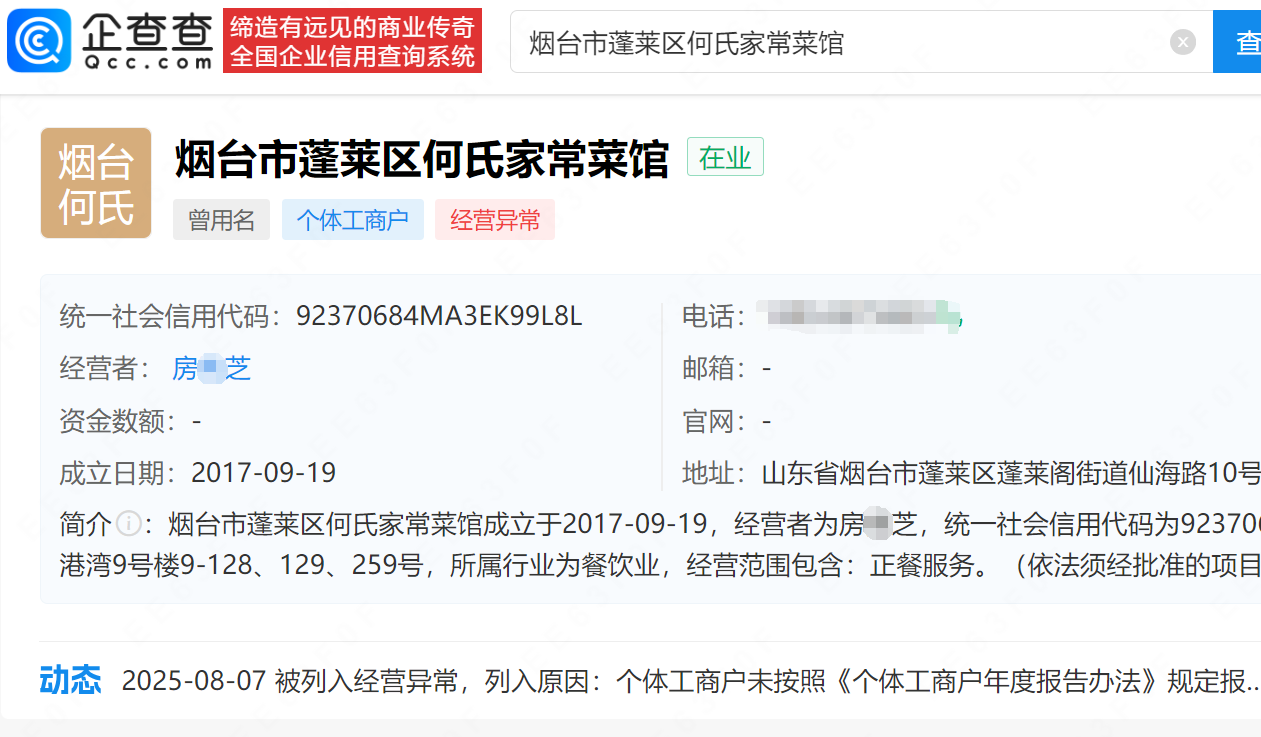The height and width of the screenshot is (737, 1261).
Task: Click the credit code 92370684MA3EK99L8L
Action: (x=439, y=316)
